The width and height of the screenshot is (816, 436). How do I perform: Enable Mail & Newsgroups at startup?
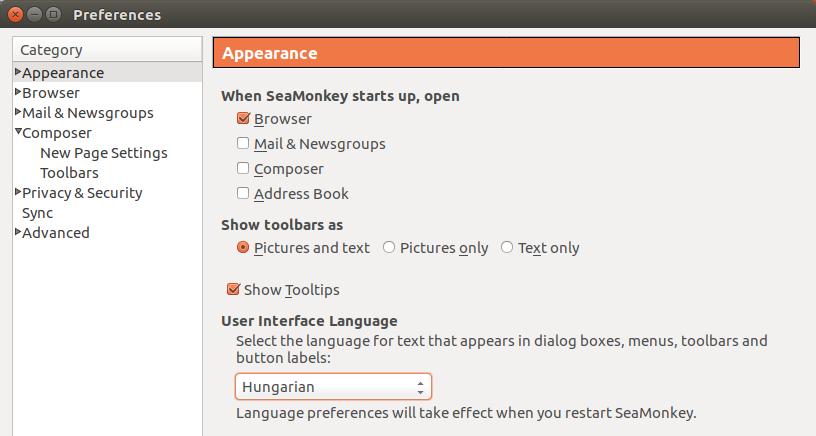[243, 143]
